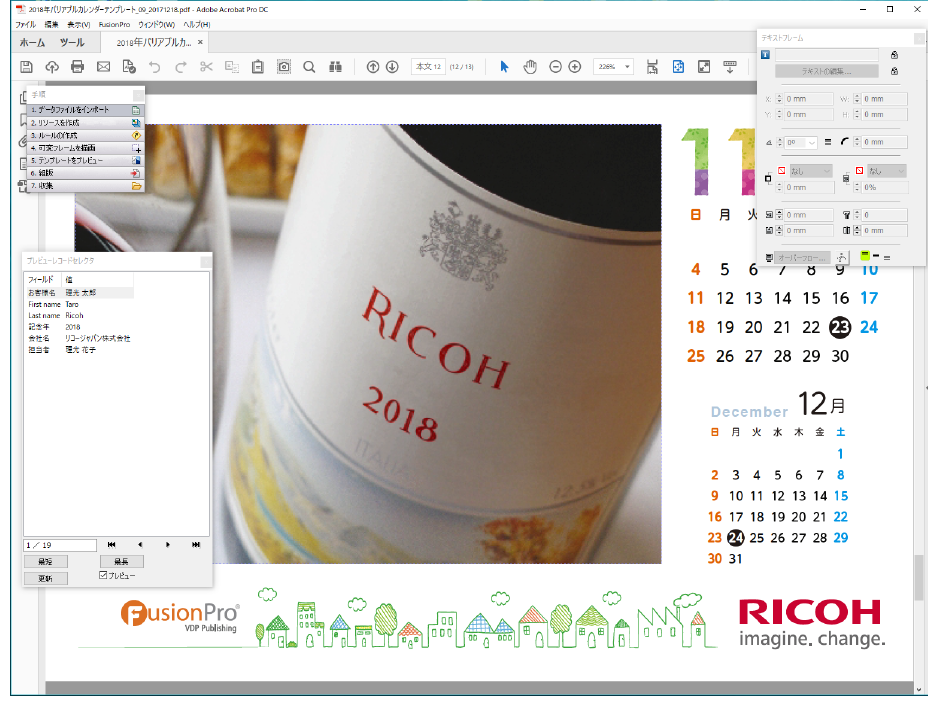The width and height of the screenshot is (928, 709).
Task: Click the Zoom in plus icon
Action: [575, 67]
